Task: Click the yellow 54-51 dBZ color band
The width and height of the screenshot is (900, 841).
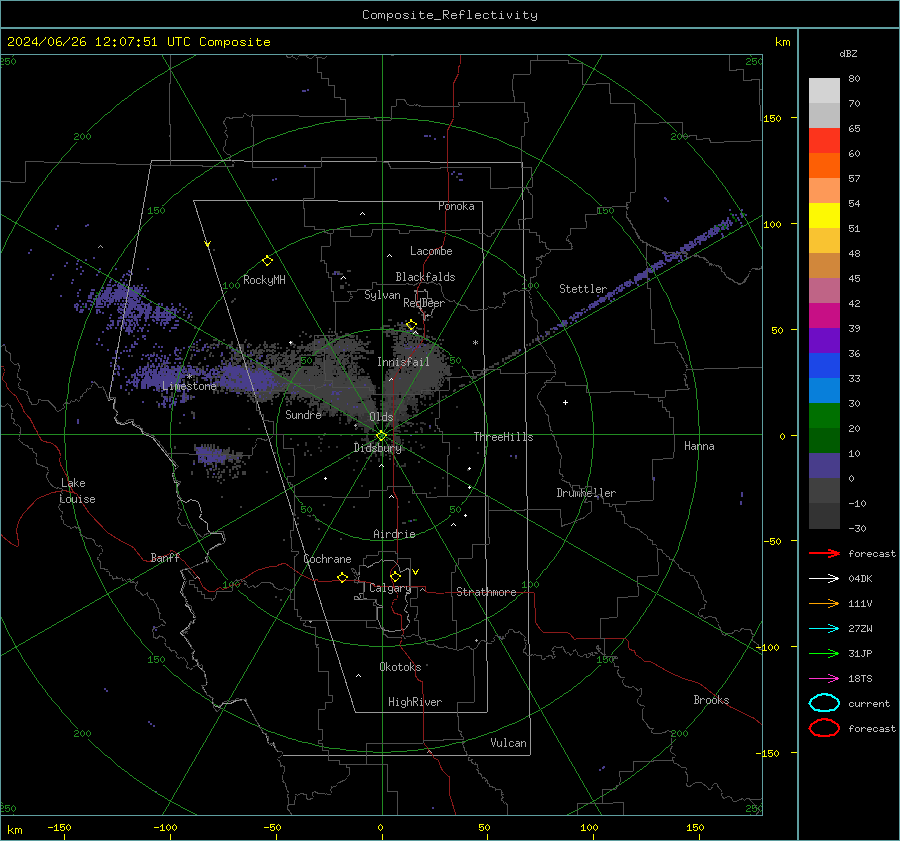Action: pyautogui.click(x=824, y=215)
